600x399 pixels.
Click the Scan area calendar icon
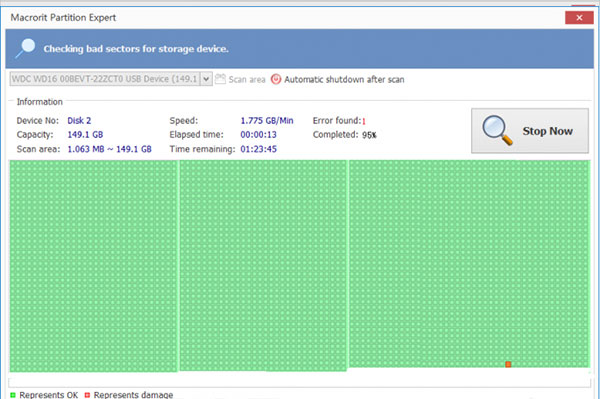coord(220,79)
